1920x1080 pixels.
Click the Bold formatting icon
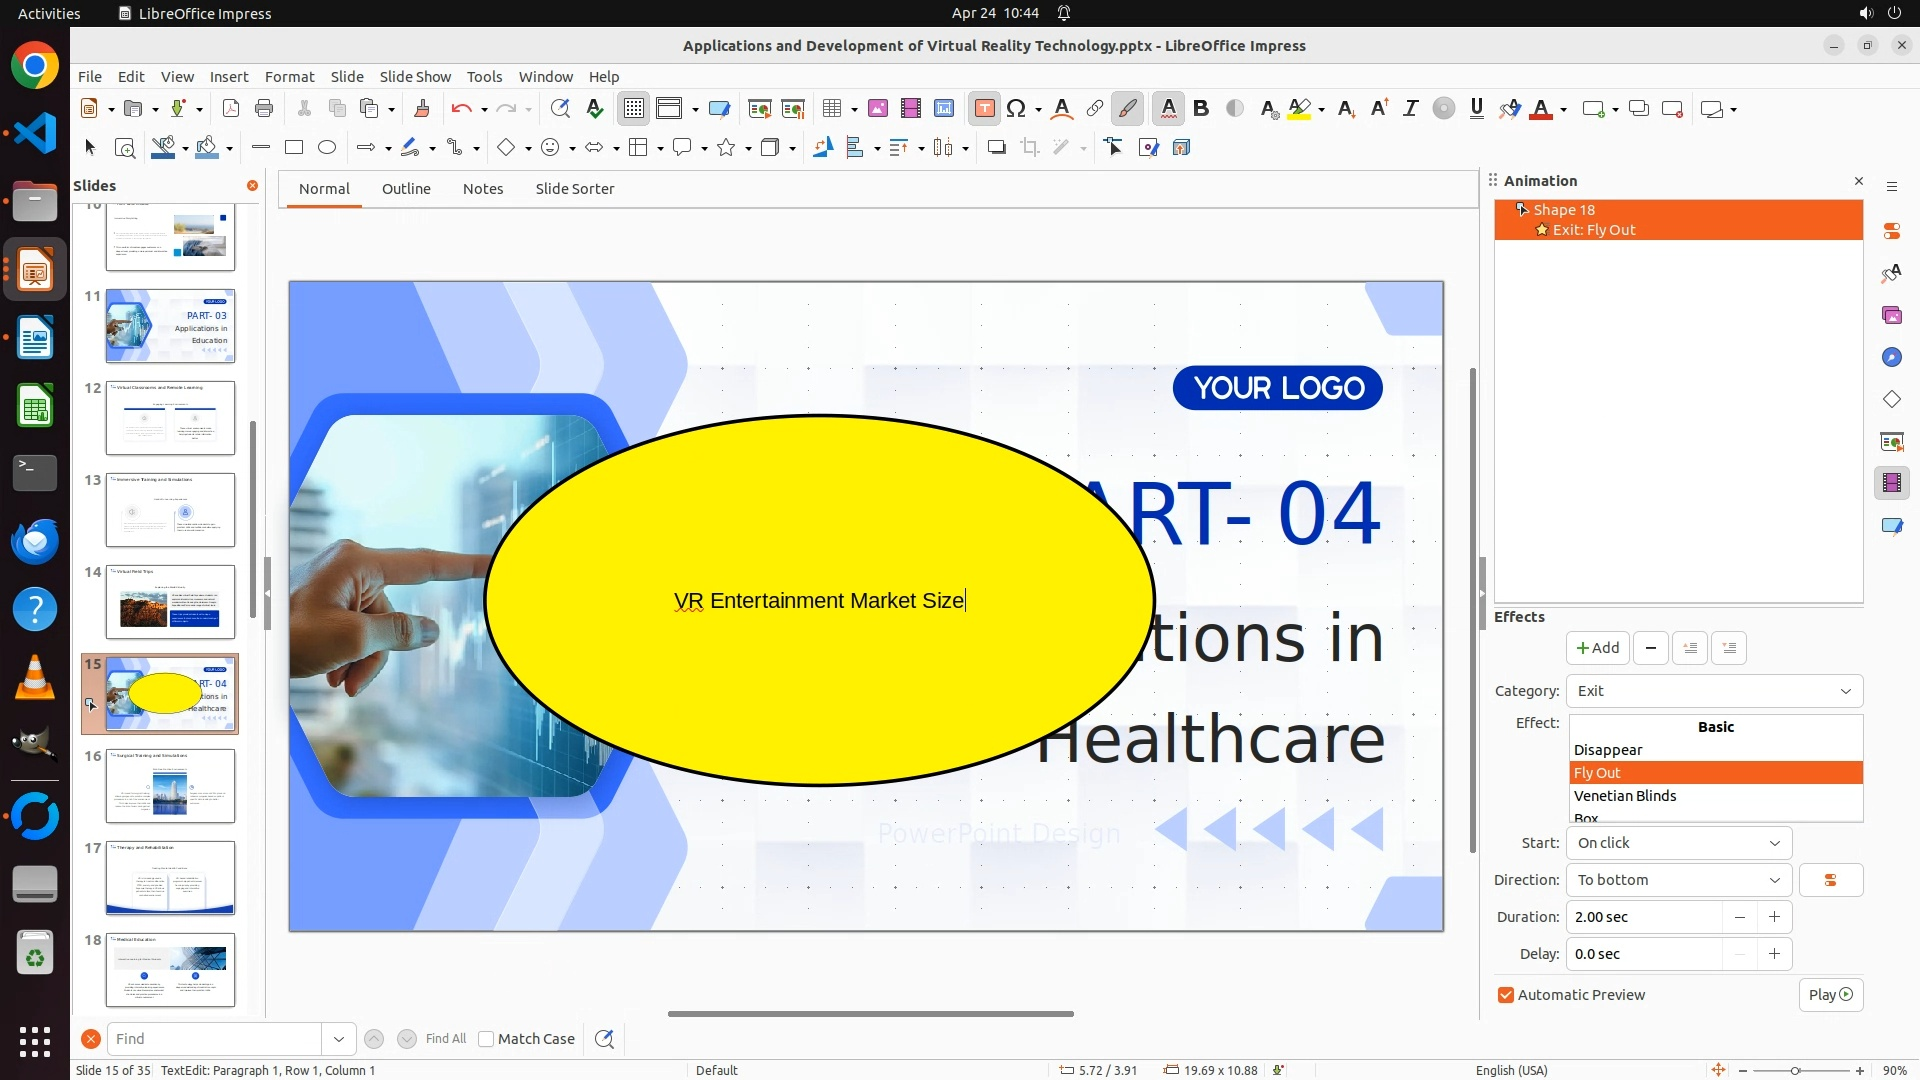point(1201,109)
